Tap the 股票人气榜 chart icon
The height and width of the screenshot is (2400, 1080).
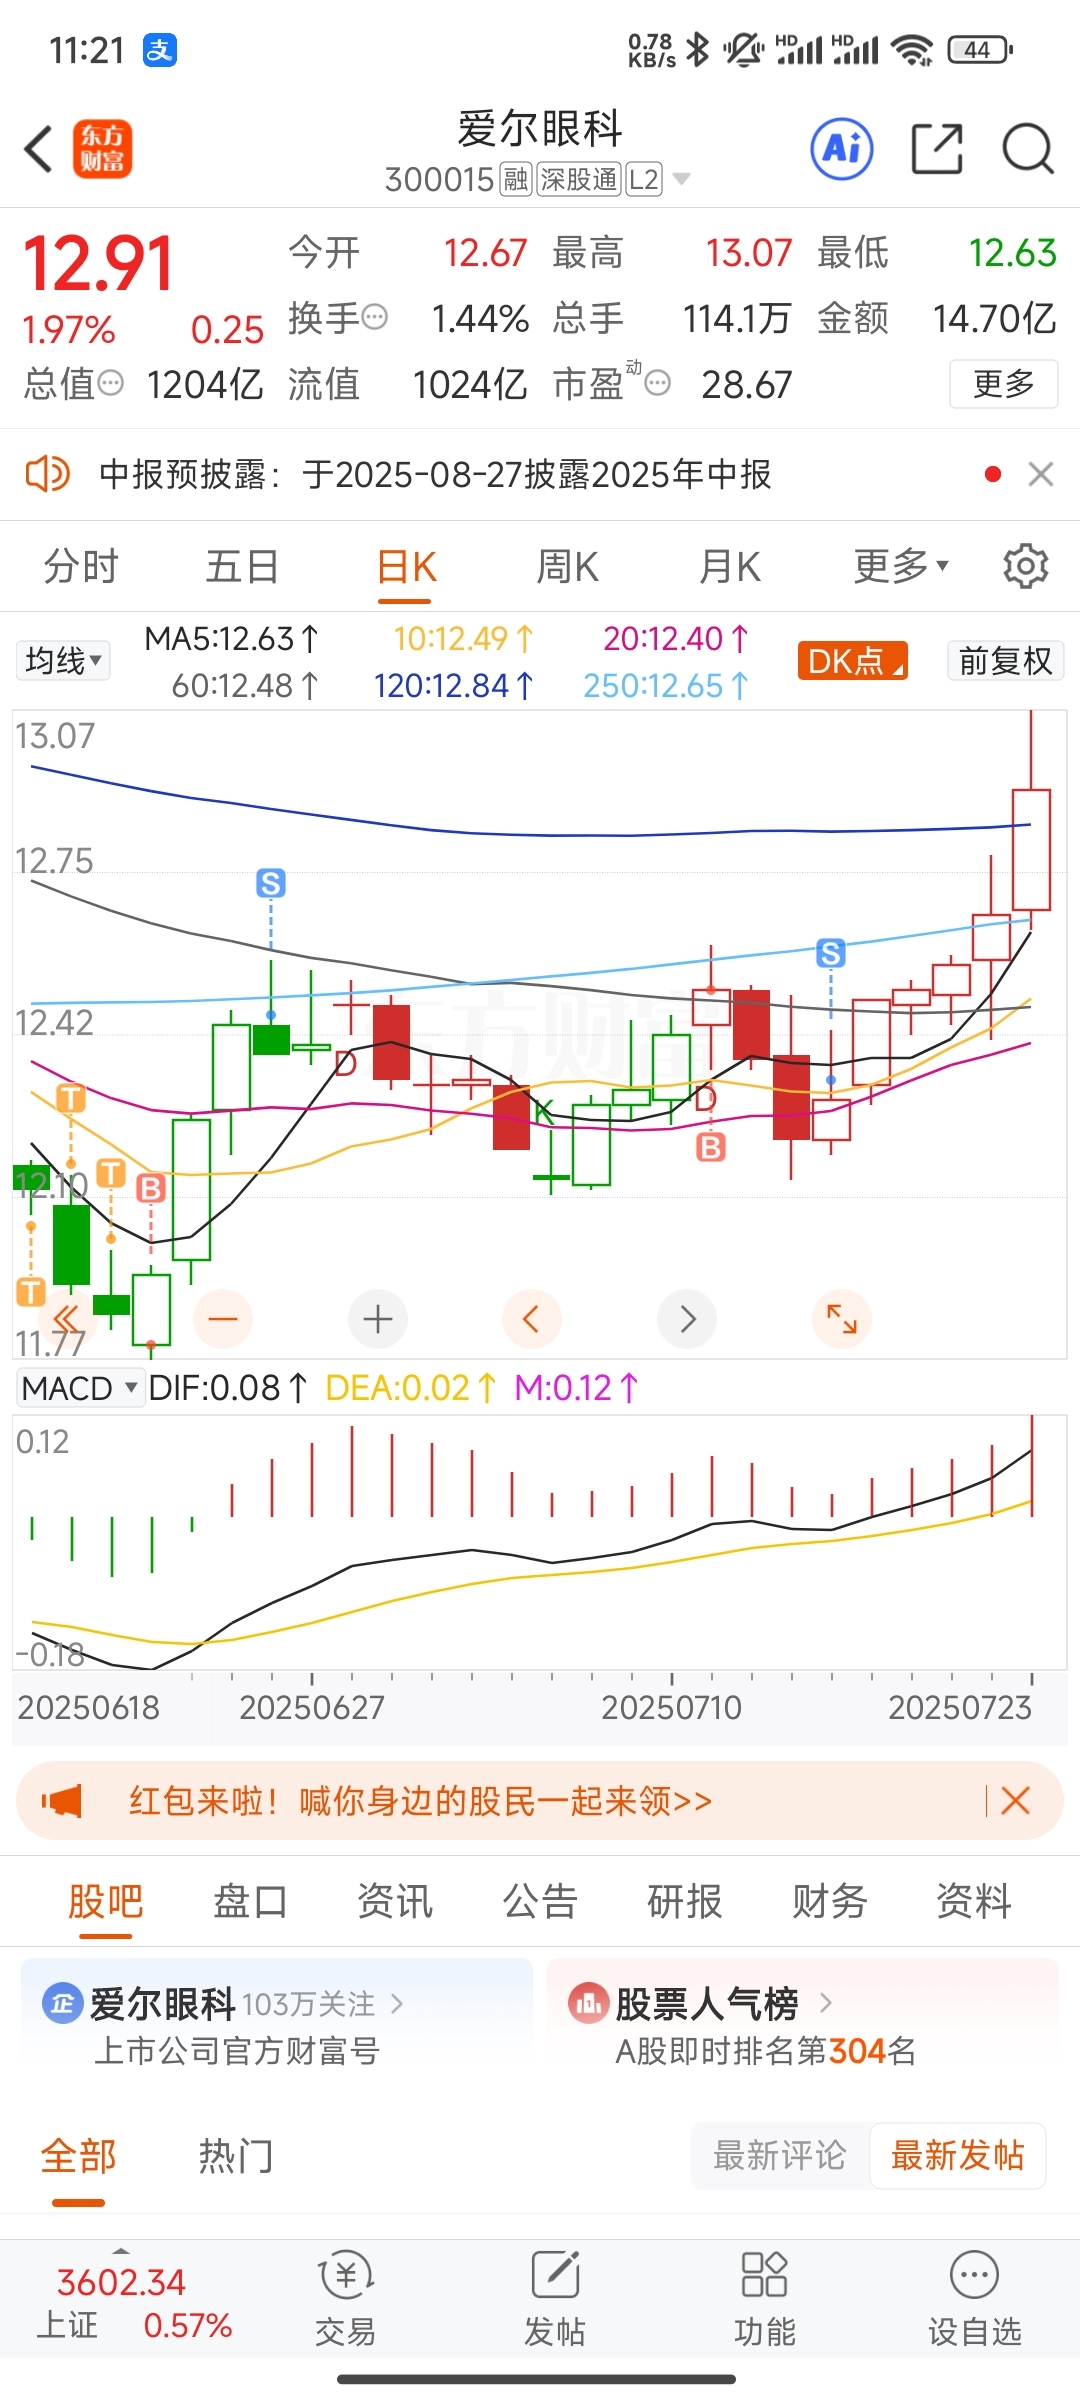(588, 2003)
